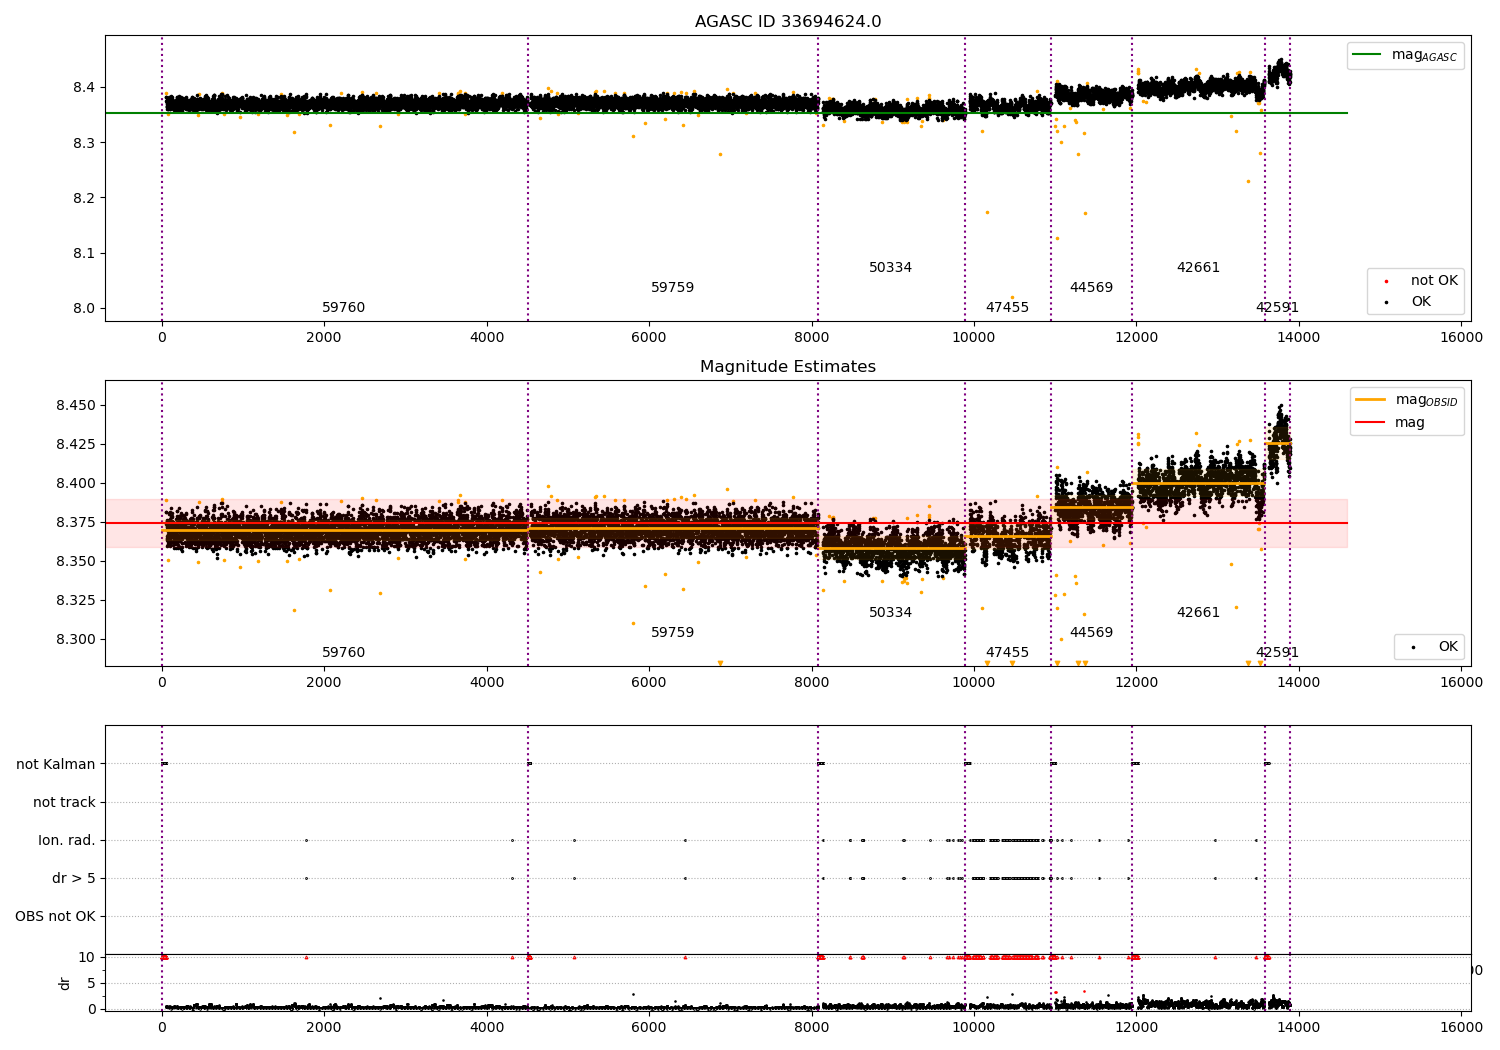Click obsid label 59760 in AGASC ID plot
Viewport: 1500px width, 1050px height.
pyautogui.click(x=343, y=308)
